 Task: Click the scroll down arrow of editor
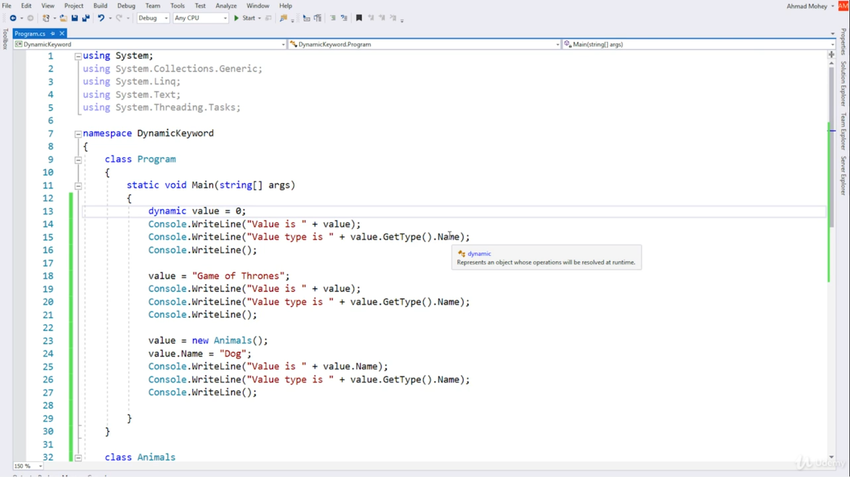coord(831,457)
